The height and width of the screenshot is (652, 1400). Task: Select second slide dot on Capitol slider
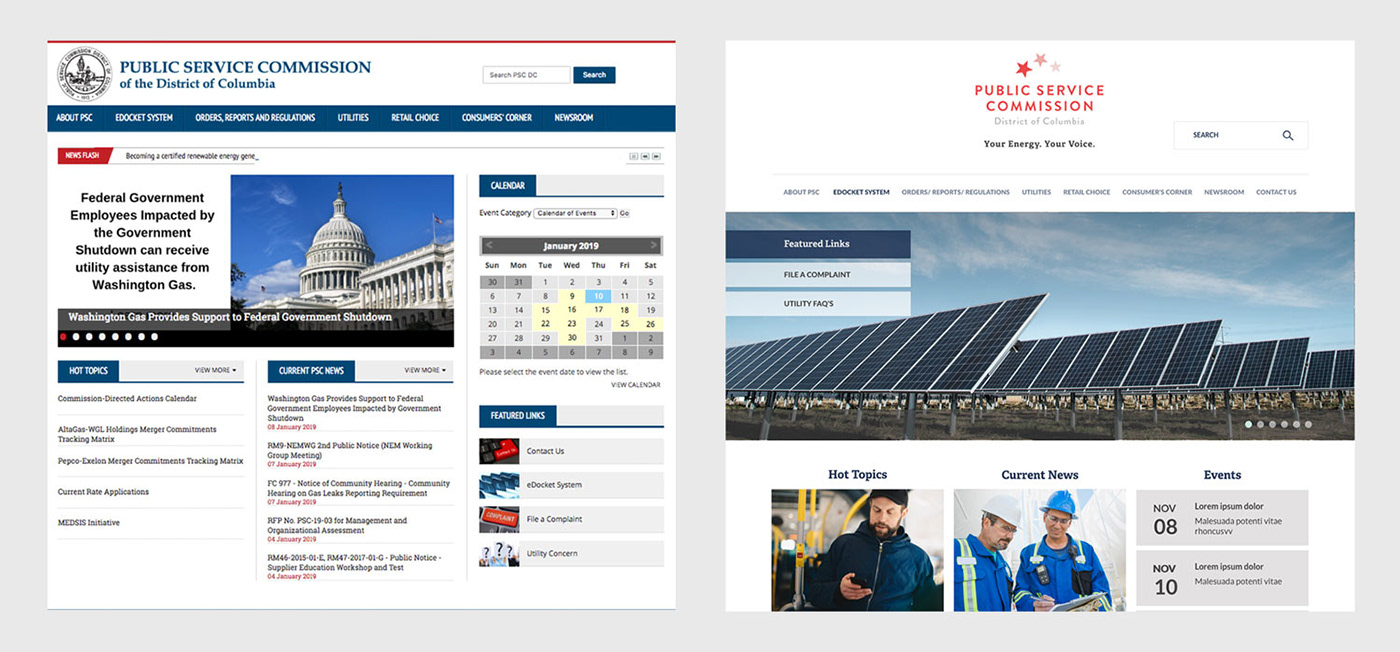pyautogui.click(x=77, y=337)
